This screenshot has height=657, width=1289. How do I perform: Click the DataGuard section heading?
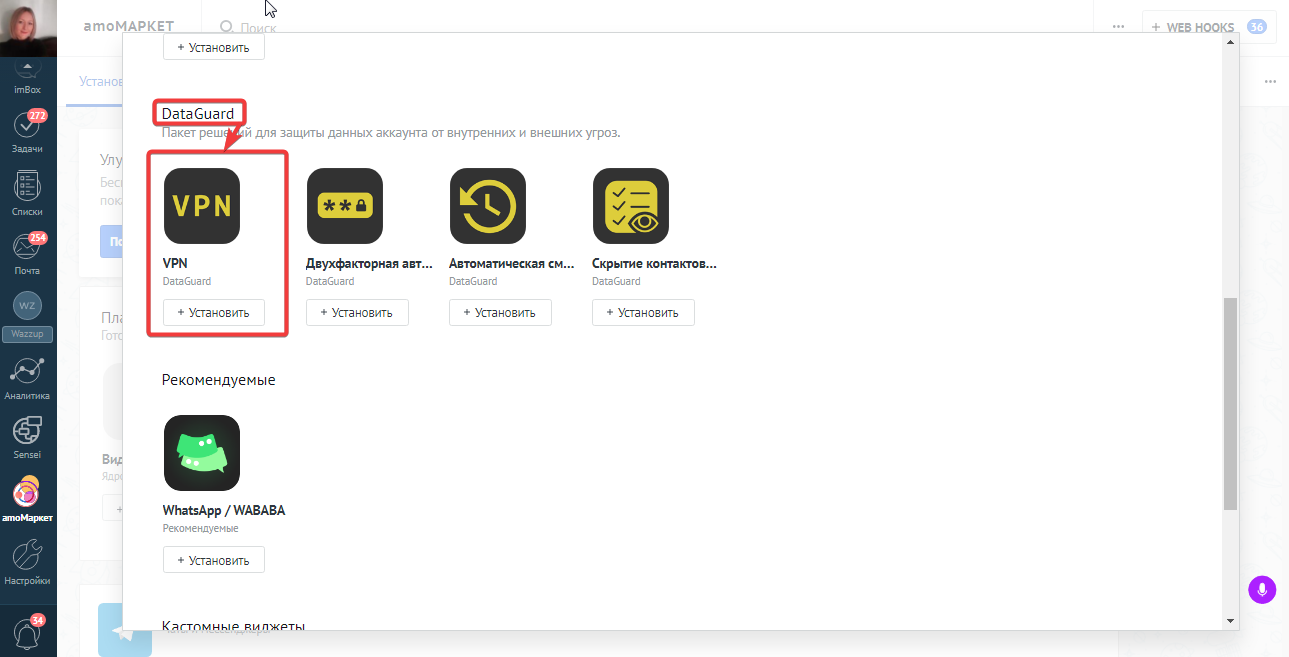click(x=198, y=113)
